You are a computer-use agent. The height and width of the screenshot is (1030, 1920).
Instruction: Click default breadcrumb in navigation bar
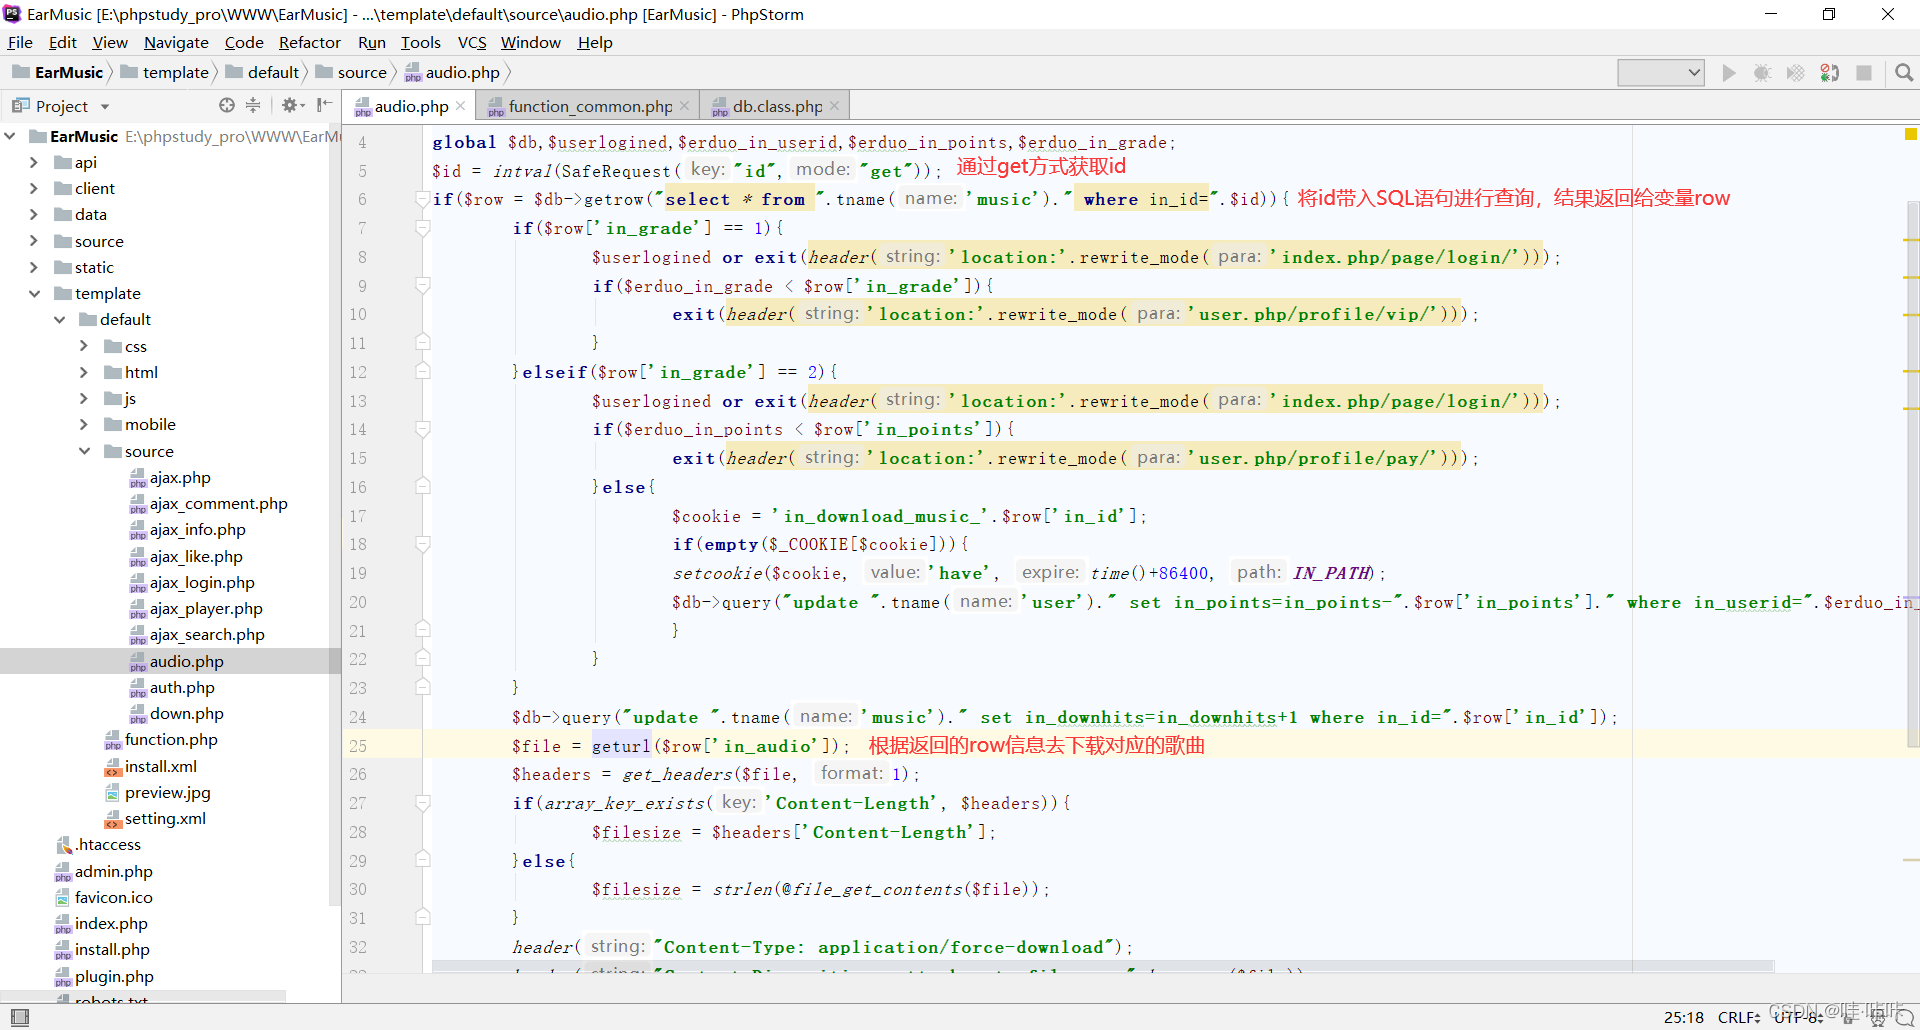pos(262,72)
